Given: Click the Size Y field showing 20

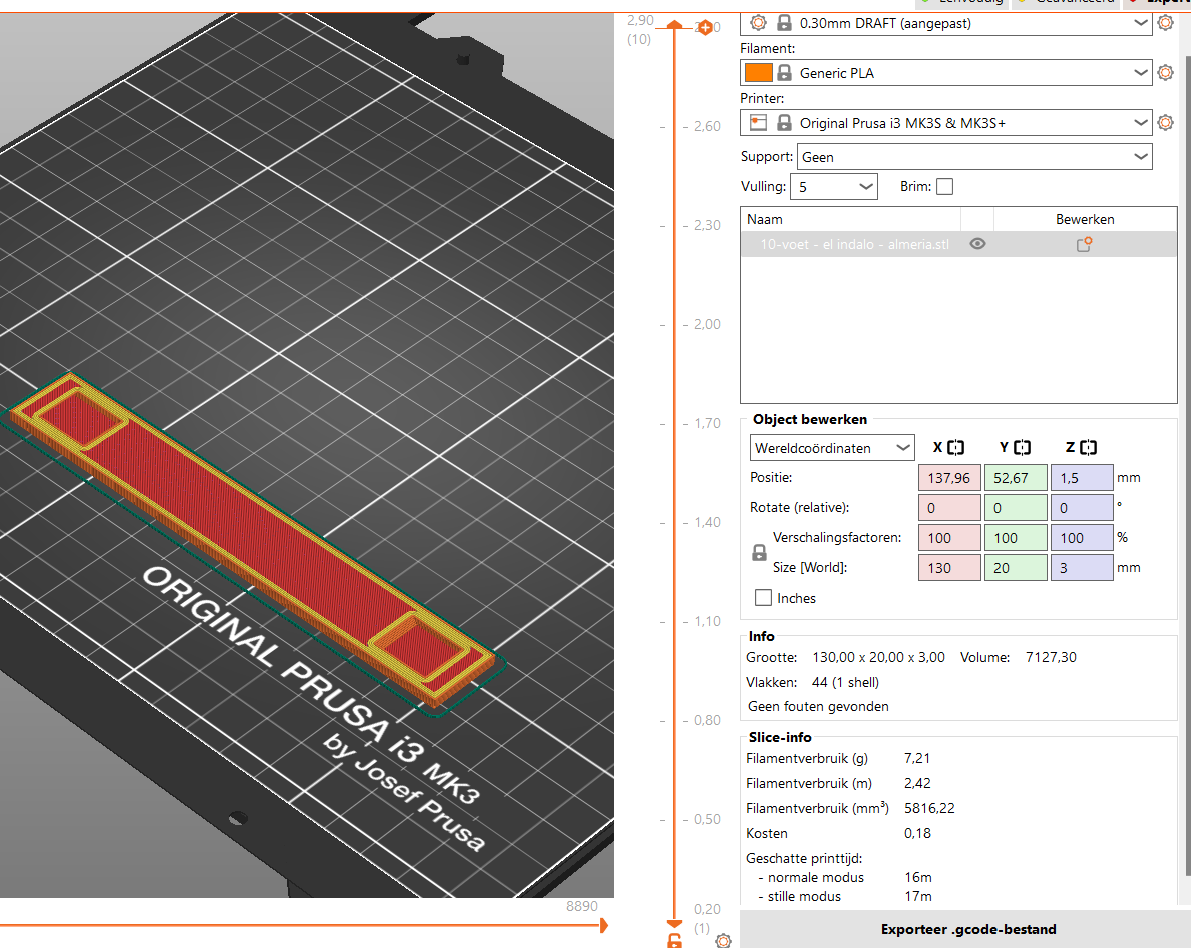Looking at the screenshot, I should 1016,567.
